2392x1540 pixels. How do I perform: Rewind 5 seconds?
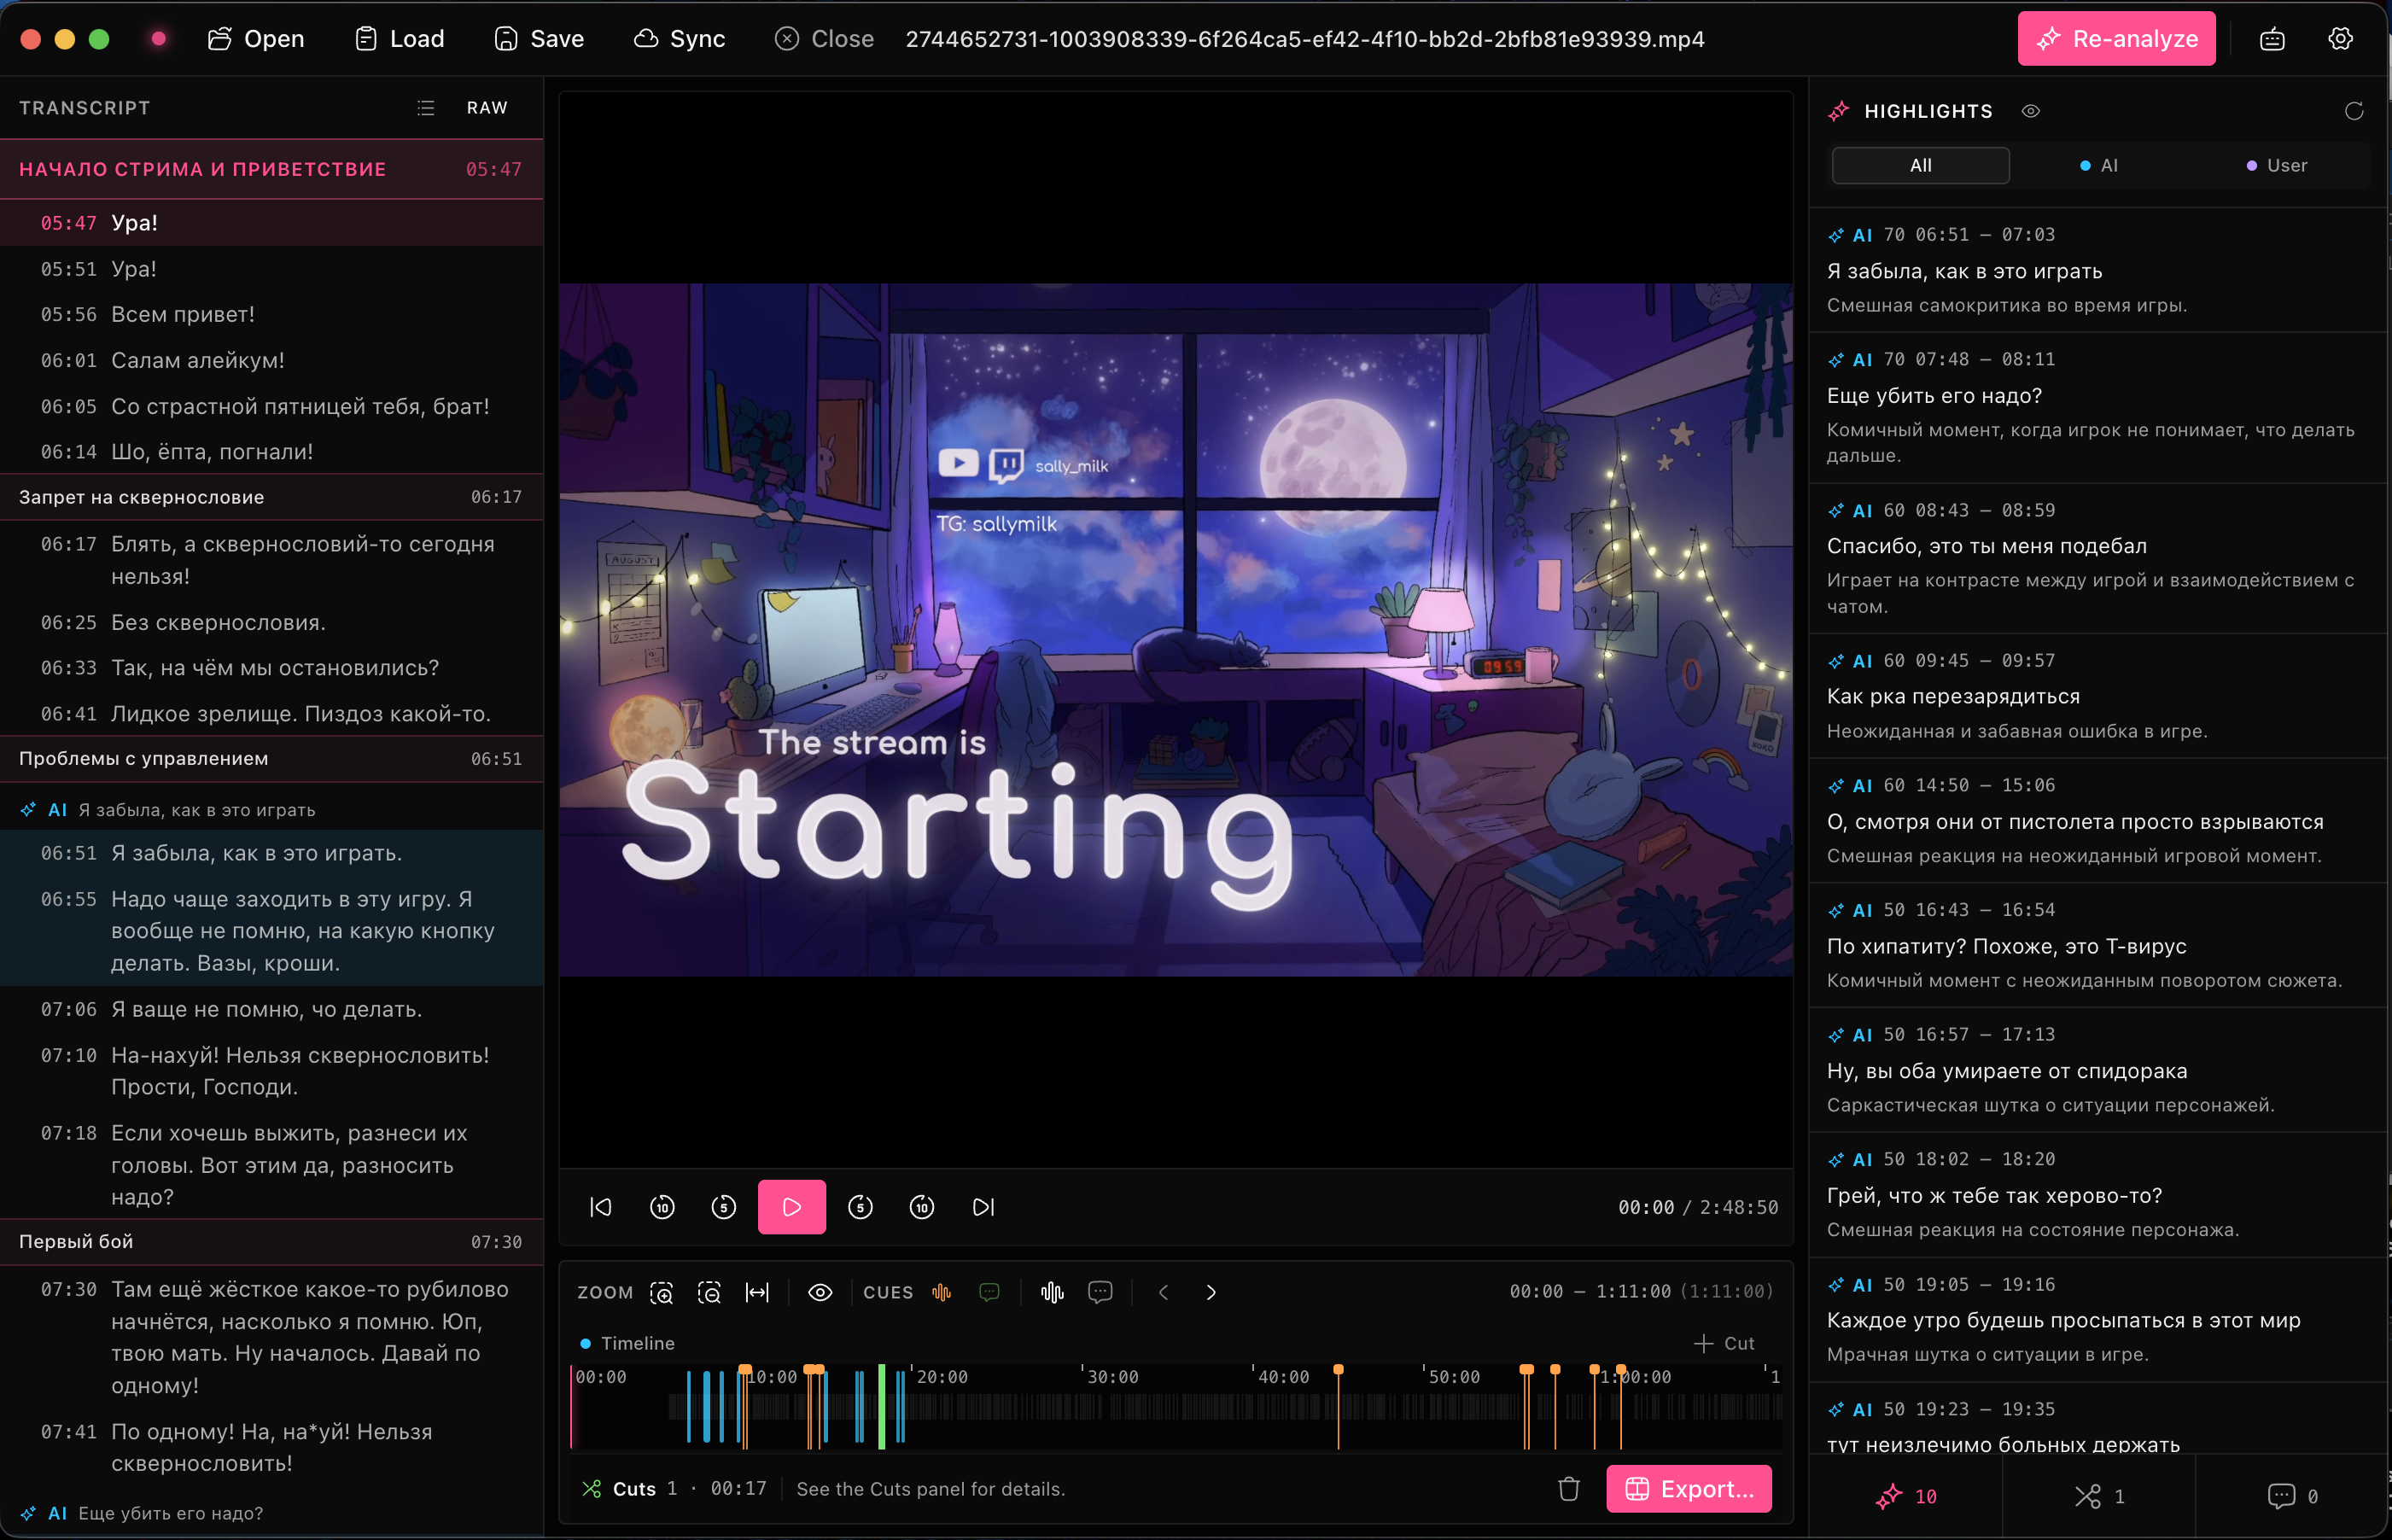(724, 1207)
